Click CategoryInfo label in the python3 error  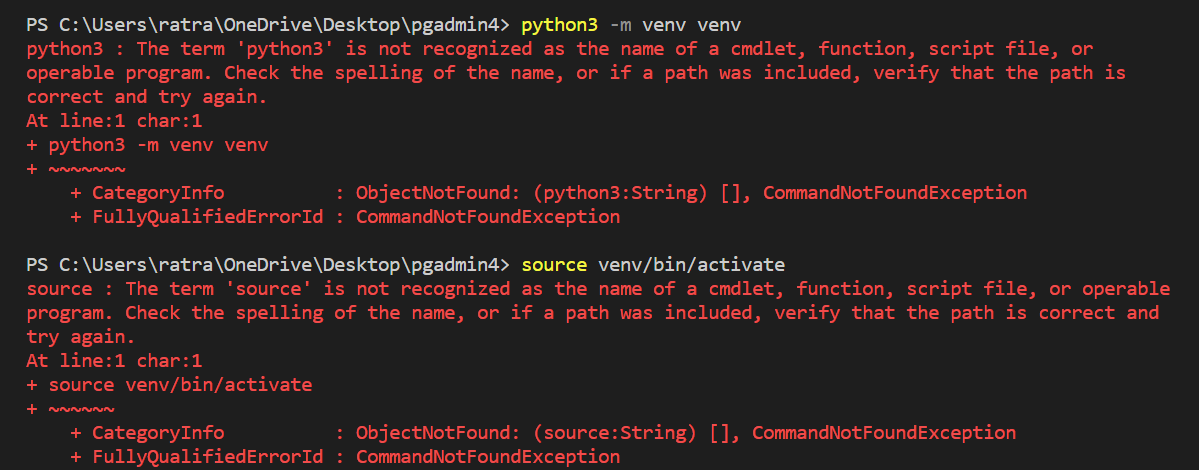click(x=158, y=193)
